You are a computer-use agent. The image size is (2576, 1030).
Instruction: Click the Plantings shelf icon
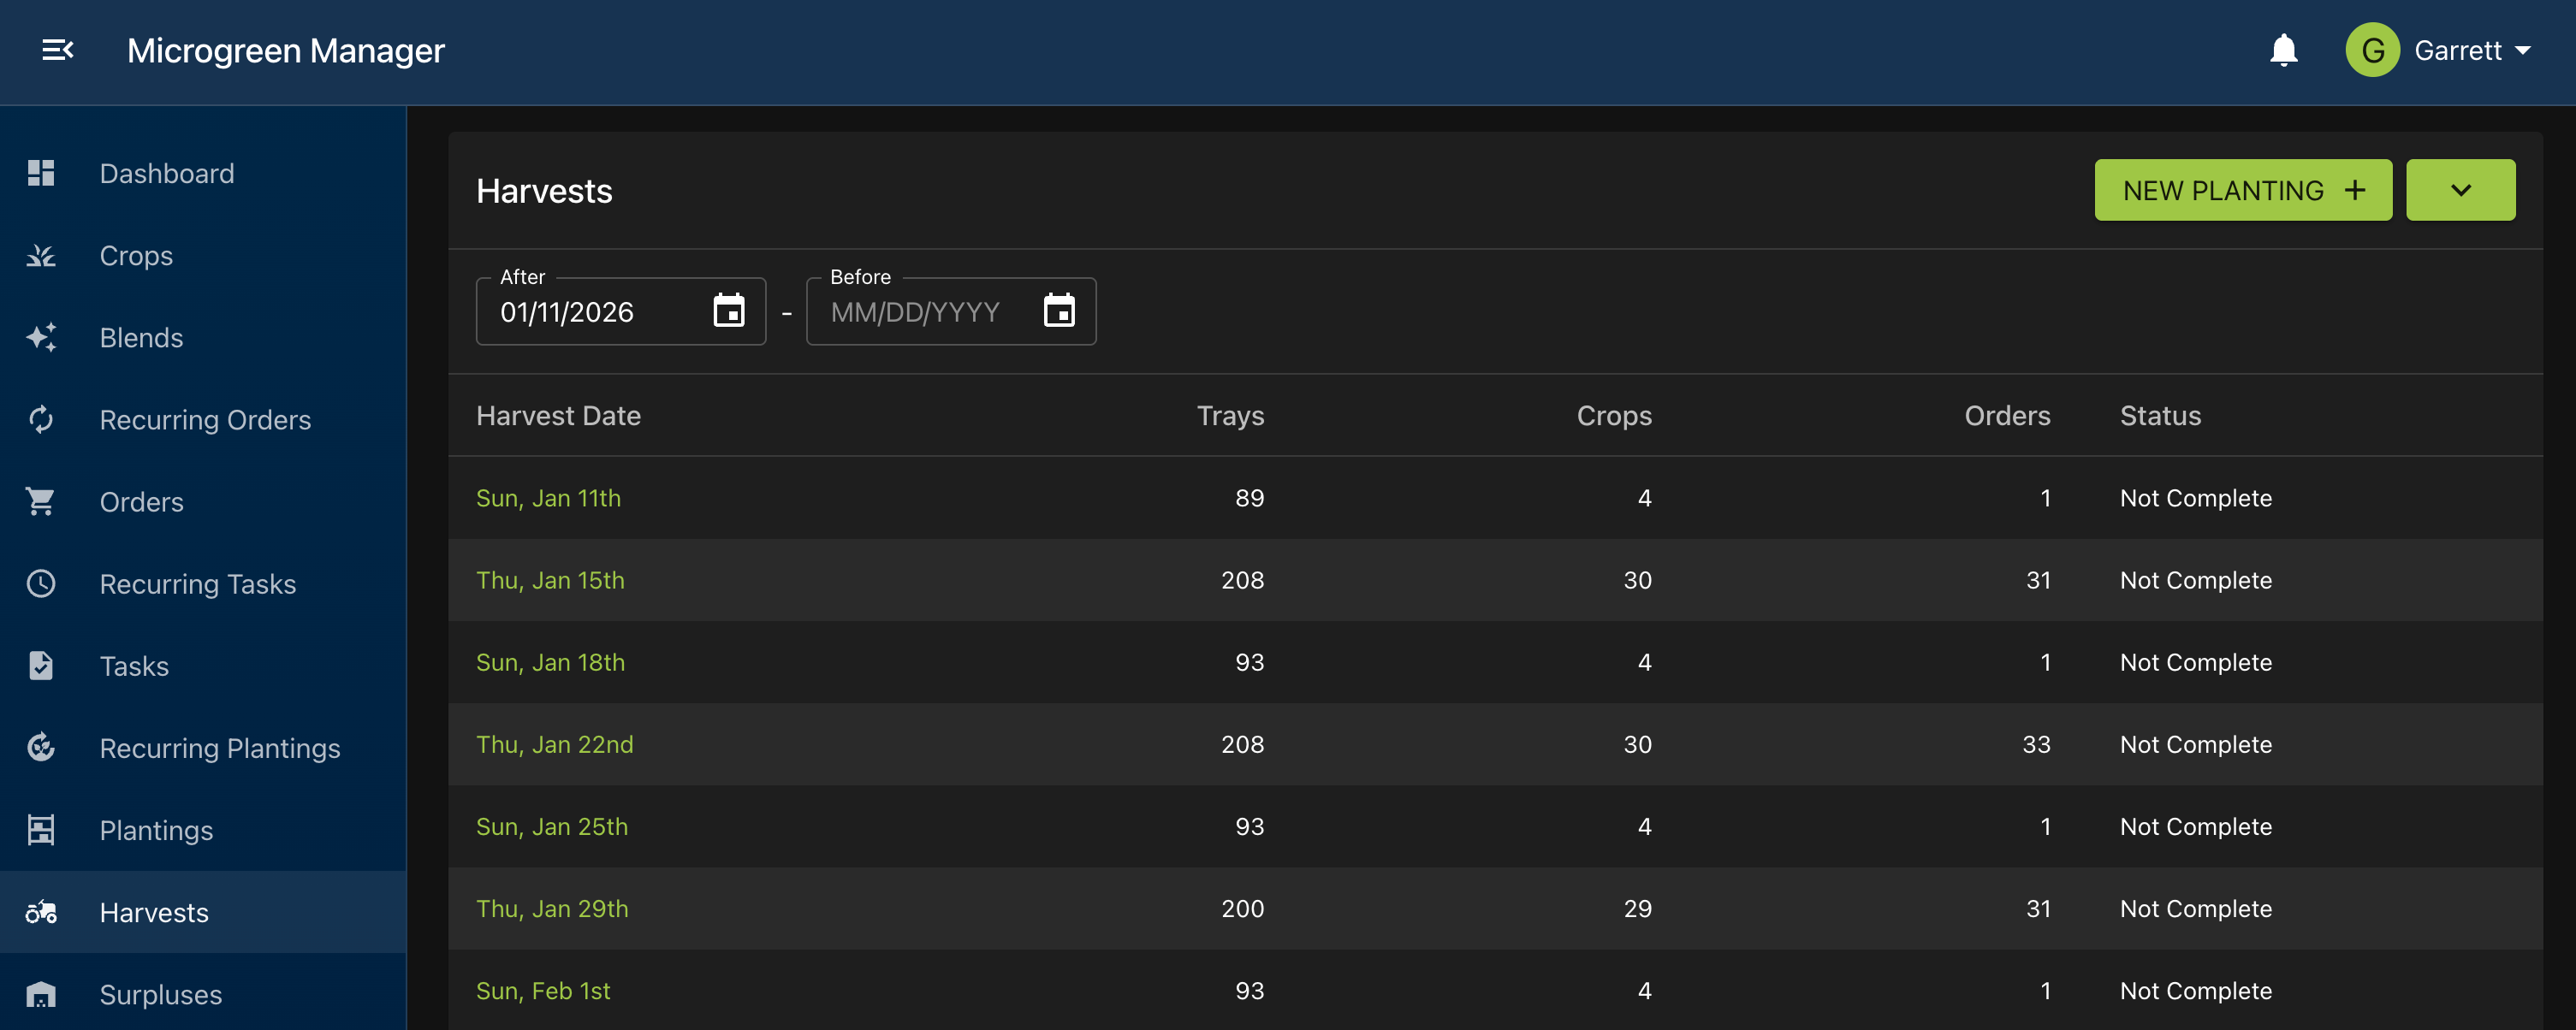[x=41, y=830]
